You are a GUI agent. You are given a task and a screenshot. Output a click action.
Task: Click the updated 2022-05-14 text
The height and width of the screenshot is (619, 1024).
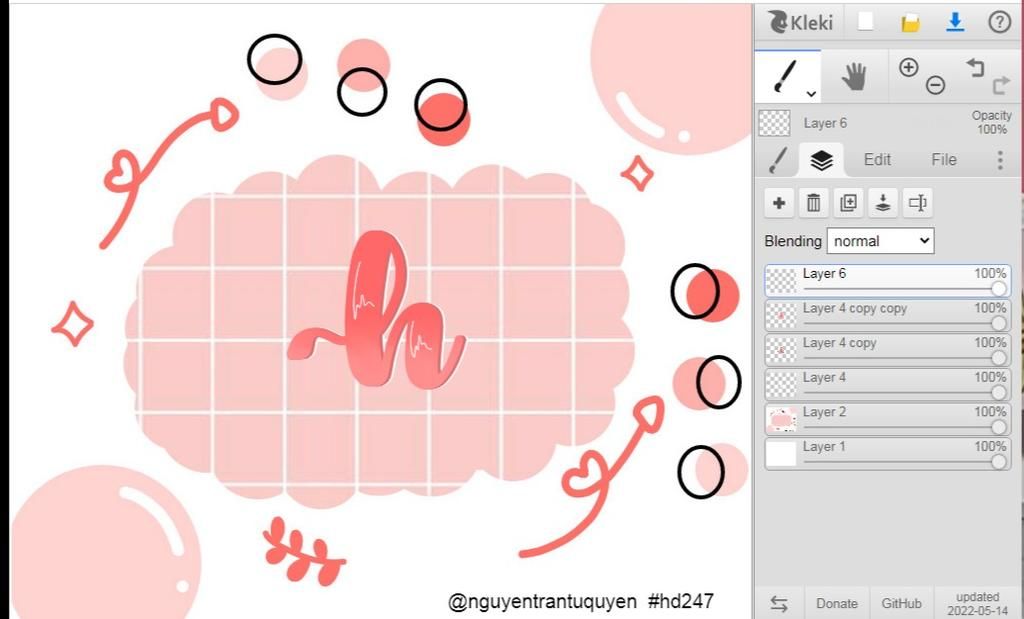(x=978, y=604)
